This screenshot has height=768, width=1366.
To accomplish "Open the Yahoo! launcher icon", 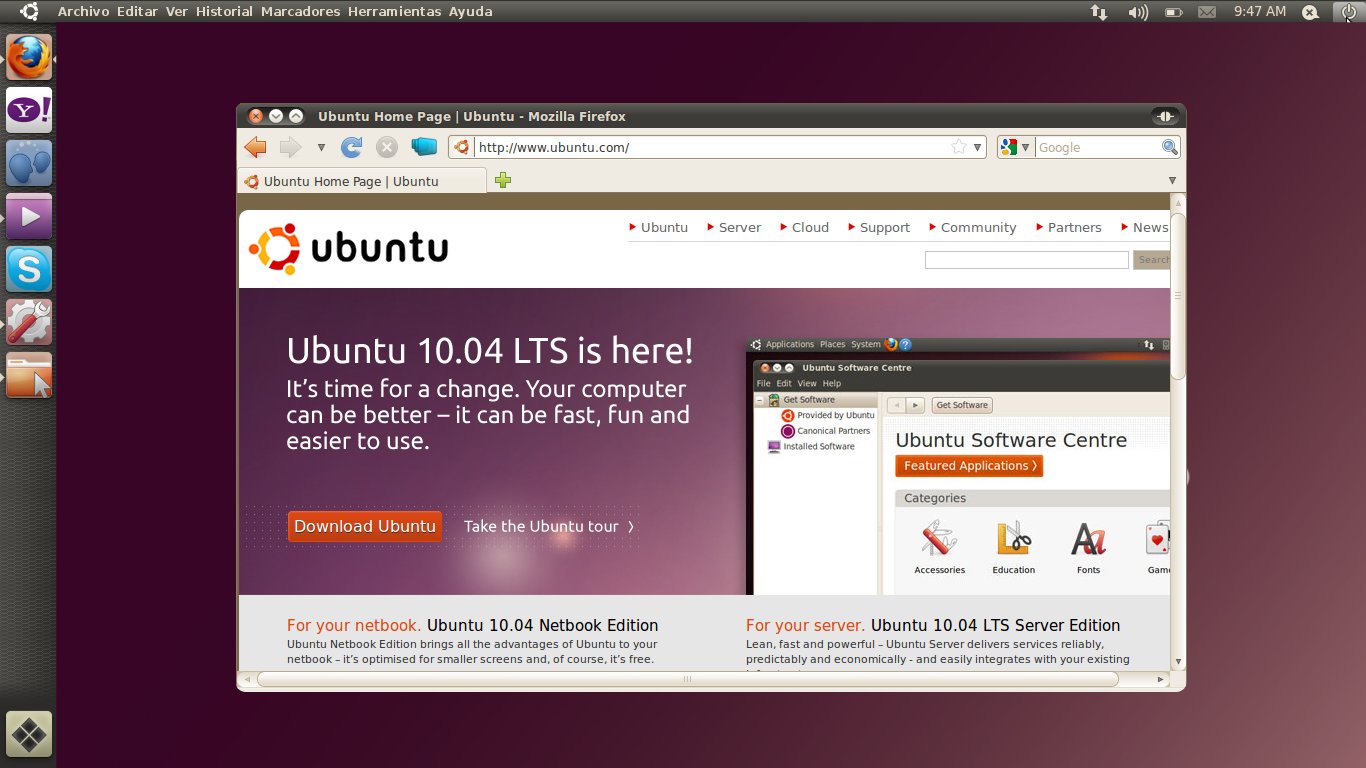I will (x=29, y=110).
